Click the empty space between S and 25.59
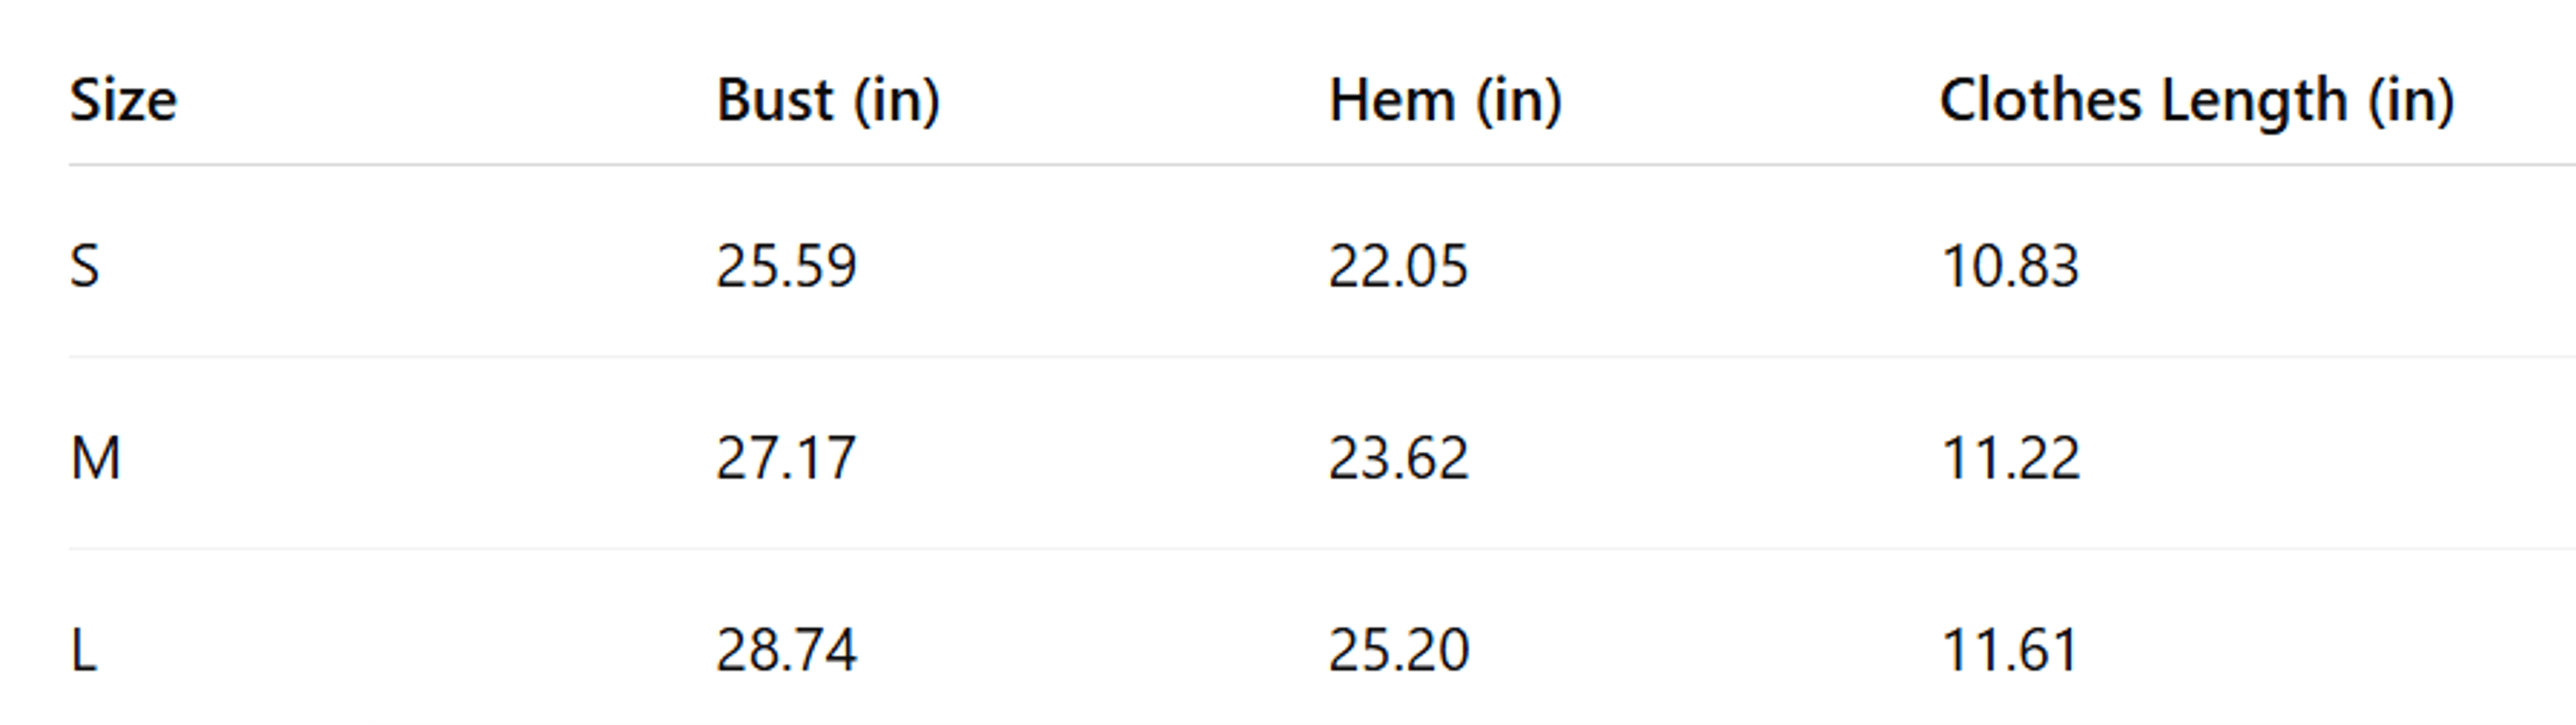This screenshot has height=725, width=2576. [408, 267]
